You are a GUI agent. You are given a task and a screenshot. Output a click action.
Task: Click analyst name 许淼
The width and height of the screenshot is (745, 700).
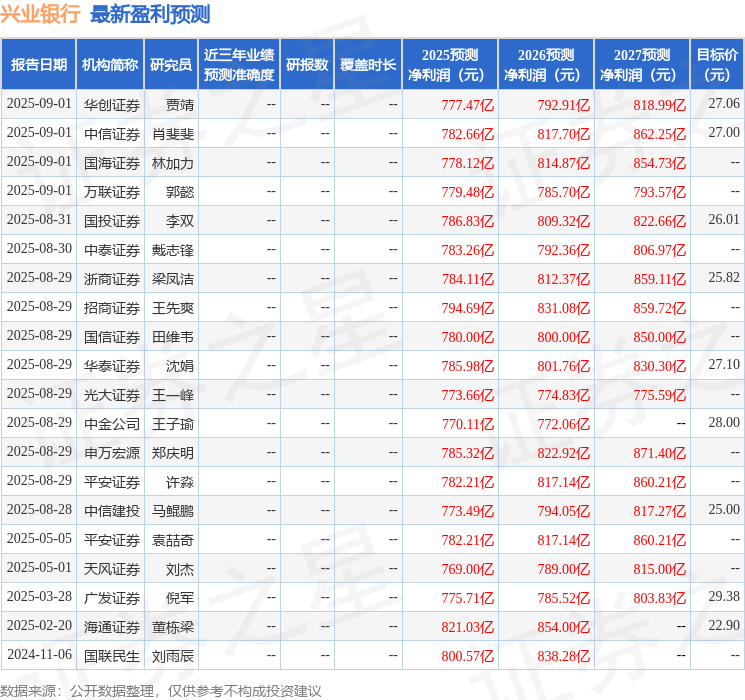(x=180, y=482)
